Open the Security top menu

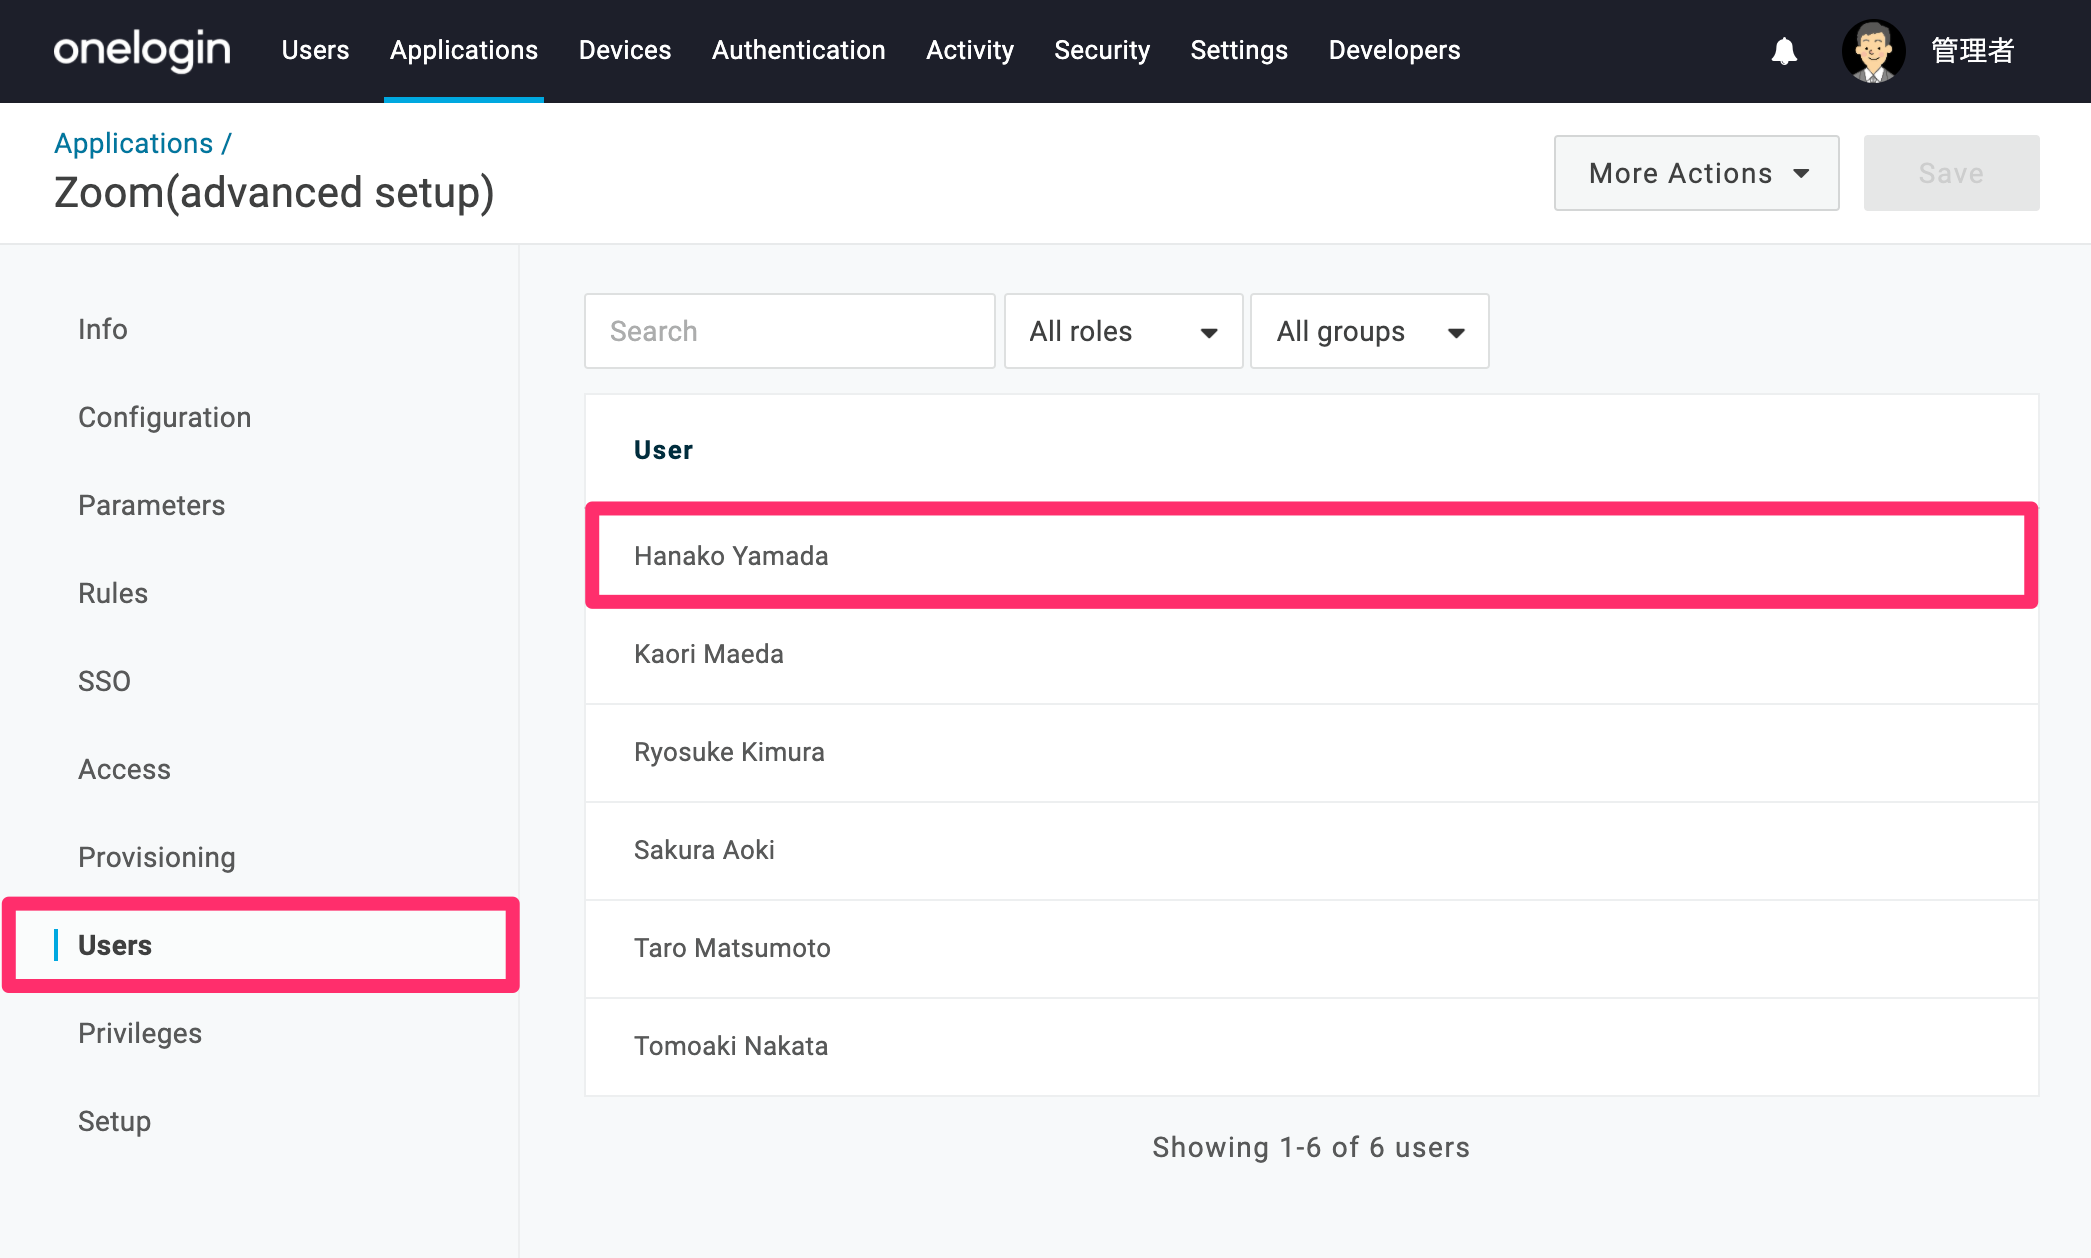click(1102, 50)
